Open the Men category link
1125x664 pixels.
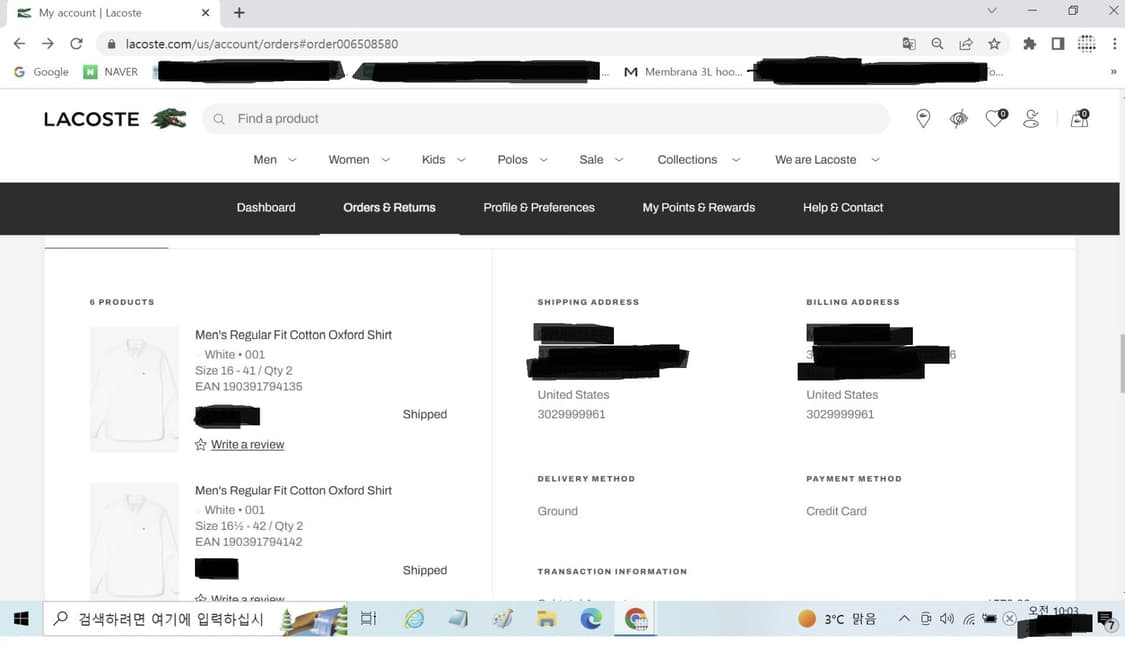(265, 160)
